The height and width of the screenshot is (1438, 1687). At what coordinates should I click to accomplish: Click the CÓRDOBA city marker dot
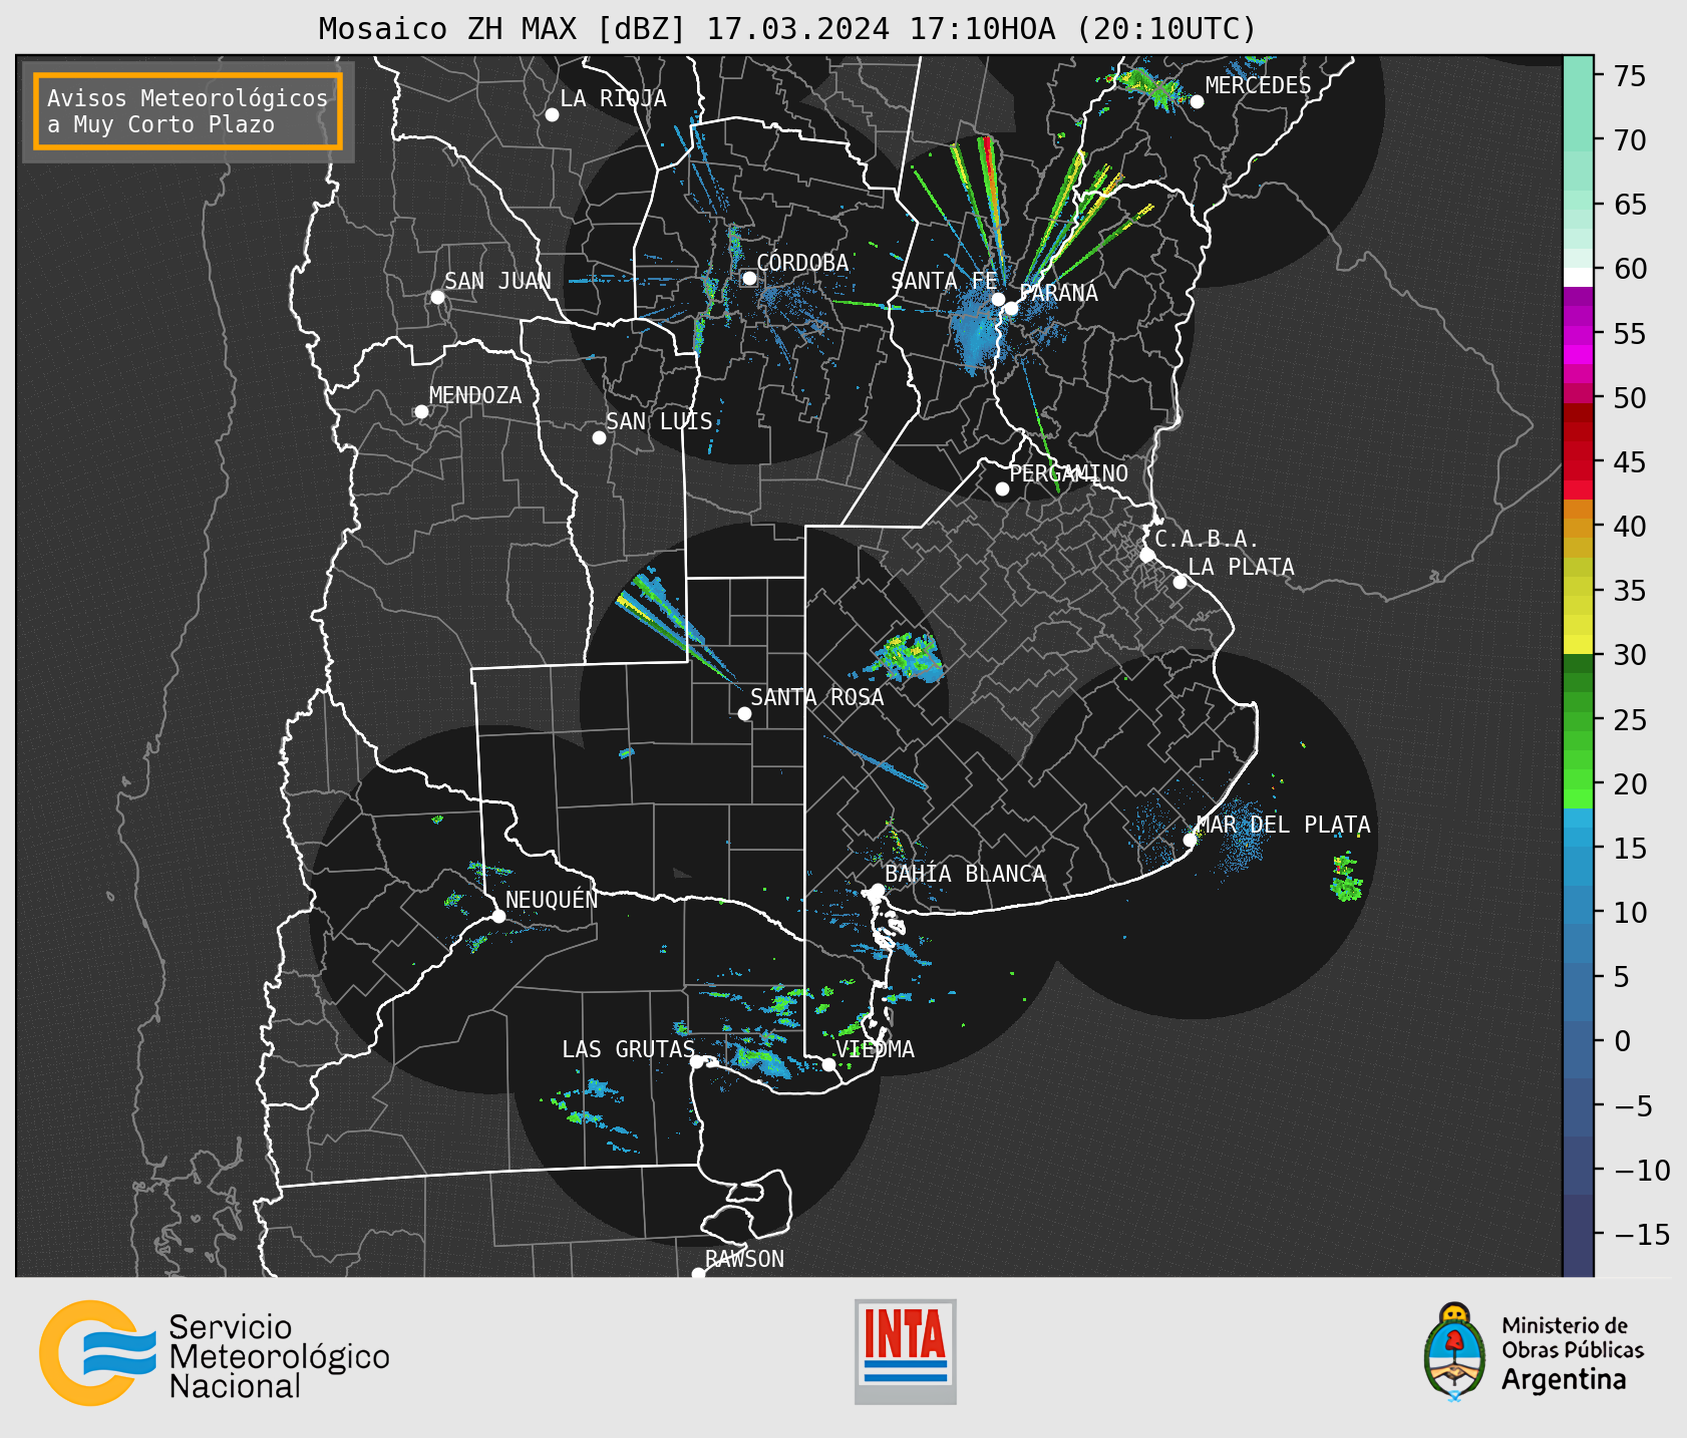coord(749,278)
